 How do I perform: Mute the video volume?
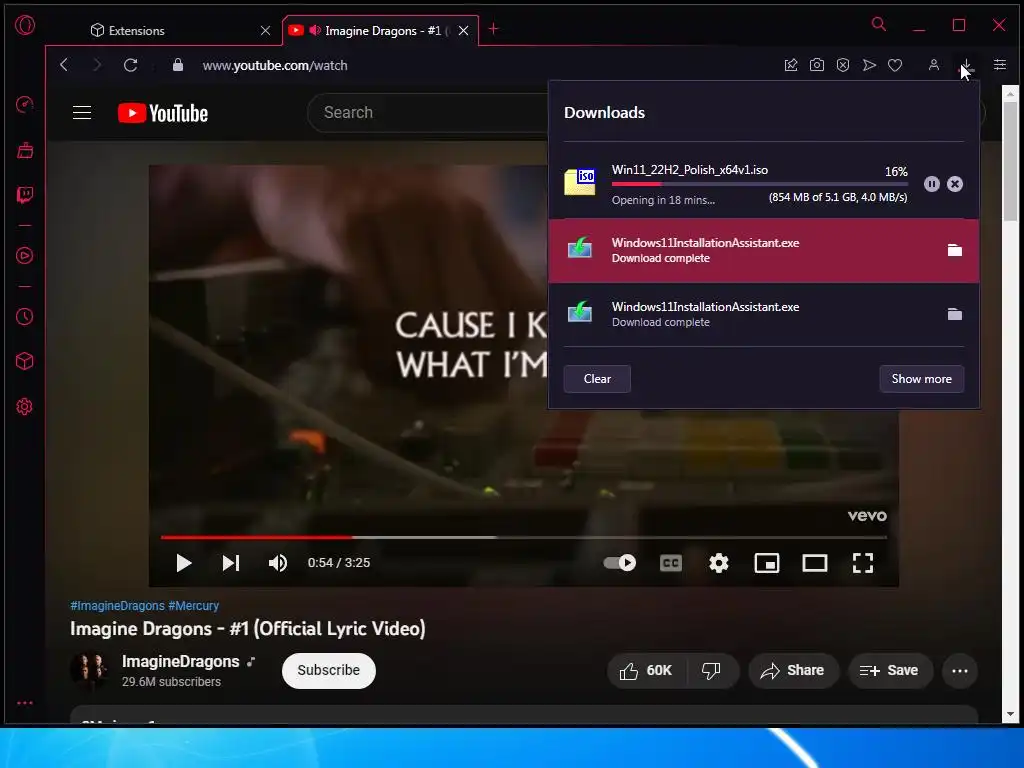tap(278, 563)
